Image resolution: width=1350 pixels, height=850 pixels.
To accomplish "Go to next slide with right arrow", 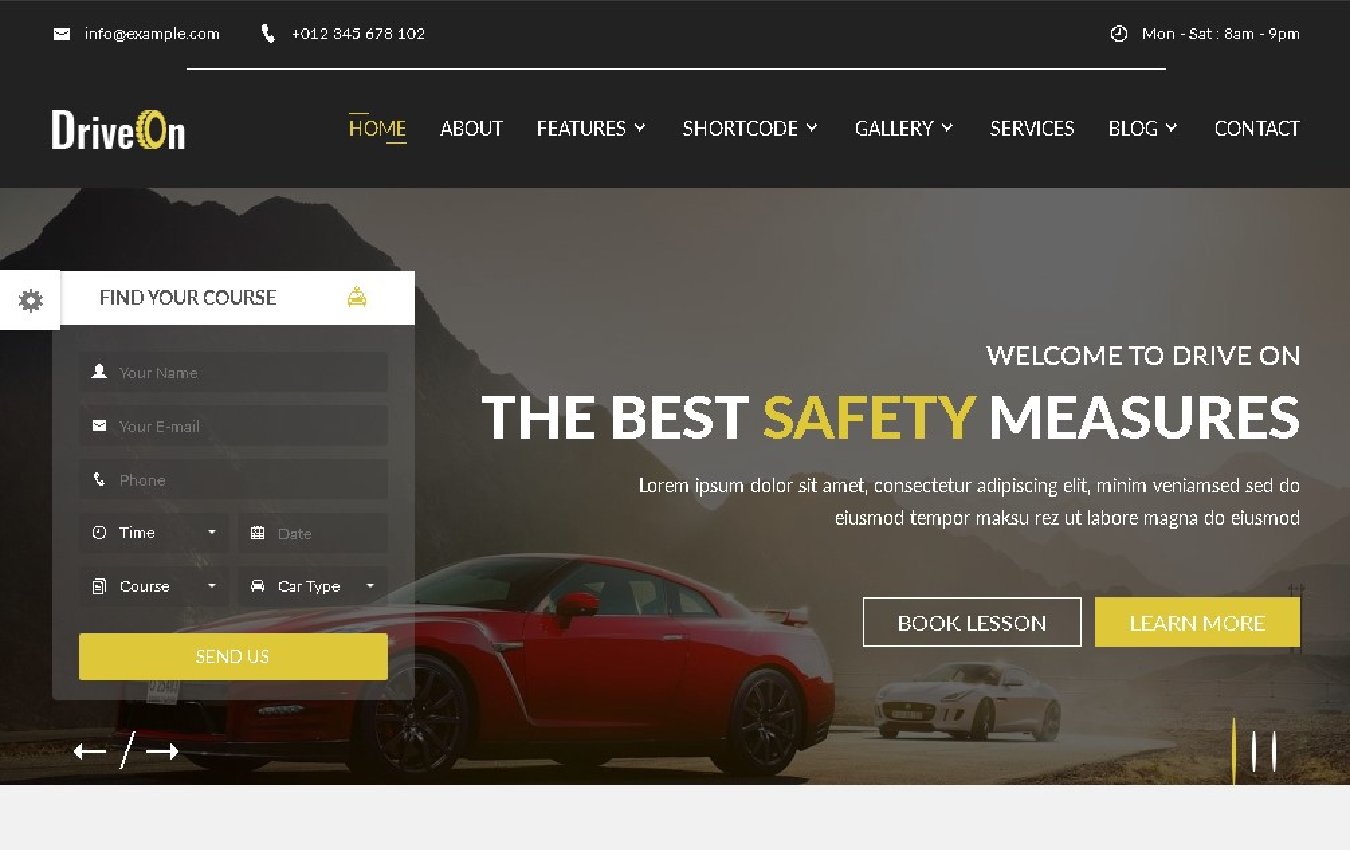I will point(162,752).
